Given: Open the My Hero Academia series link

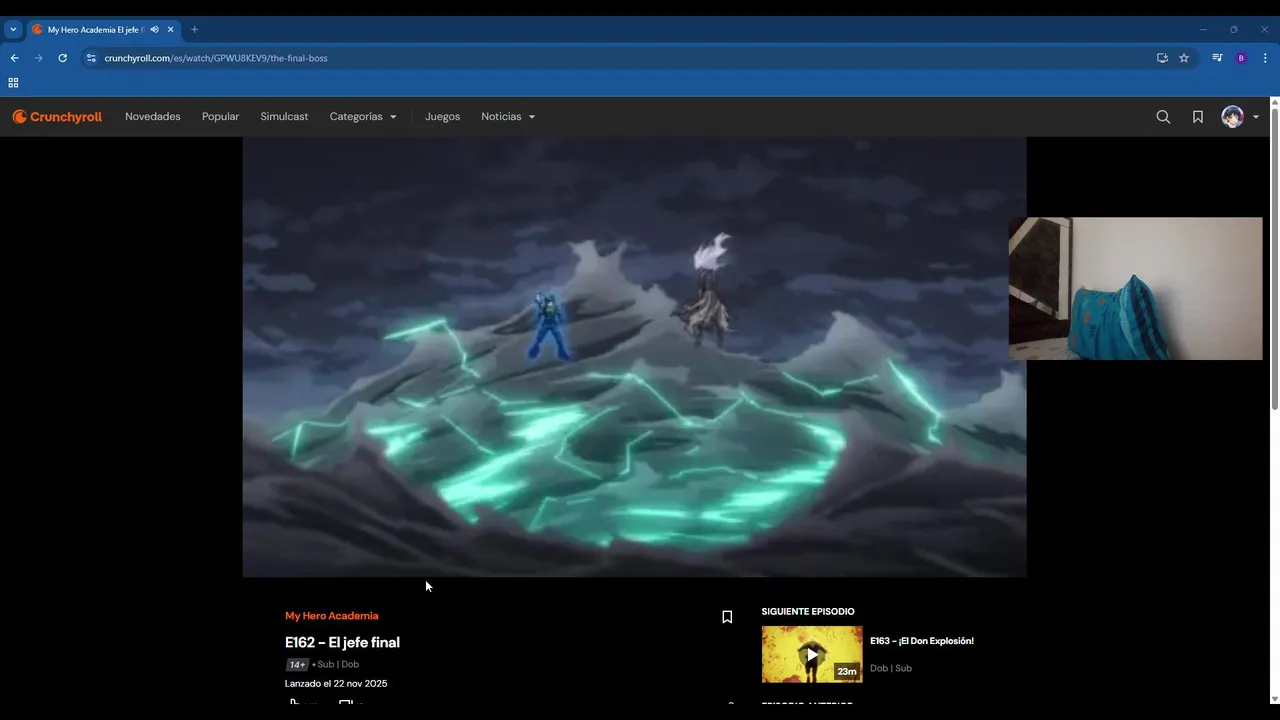Looking at the screenshot, I should tap(331, 616).
